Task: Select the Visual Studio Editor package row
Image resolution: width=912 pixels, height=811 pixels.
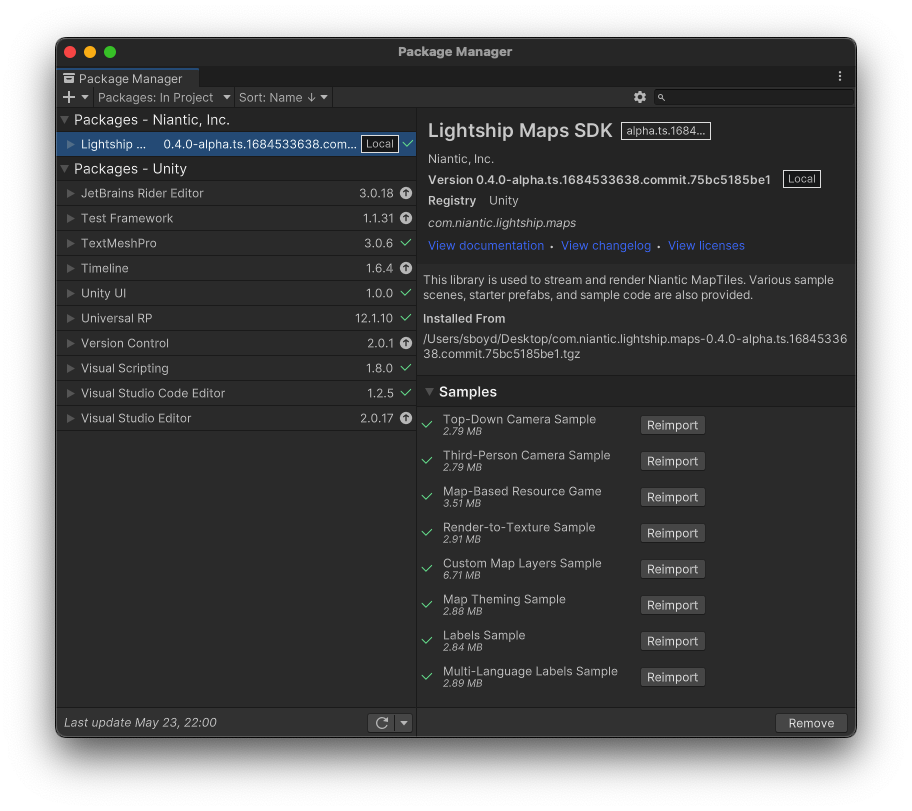Action: click(236, 418)
